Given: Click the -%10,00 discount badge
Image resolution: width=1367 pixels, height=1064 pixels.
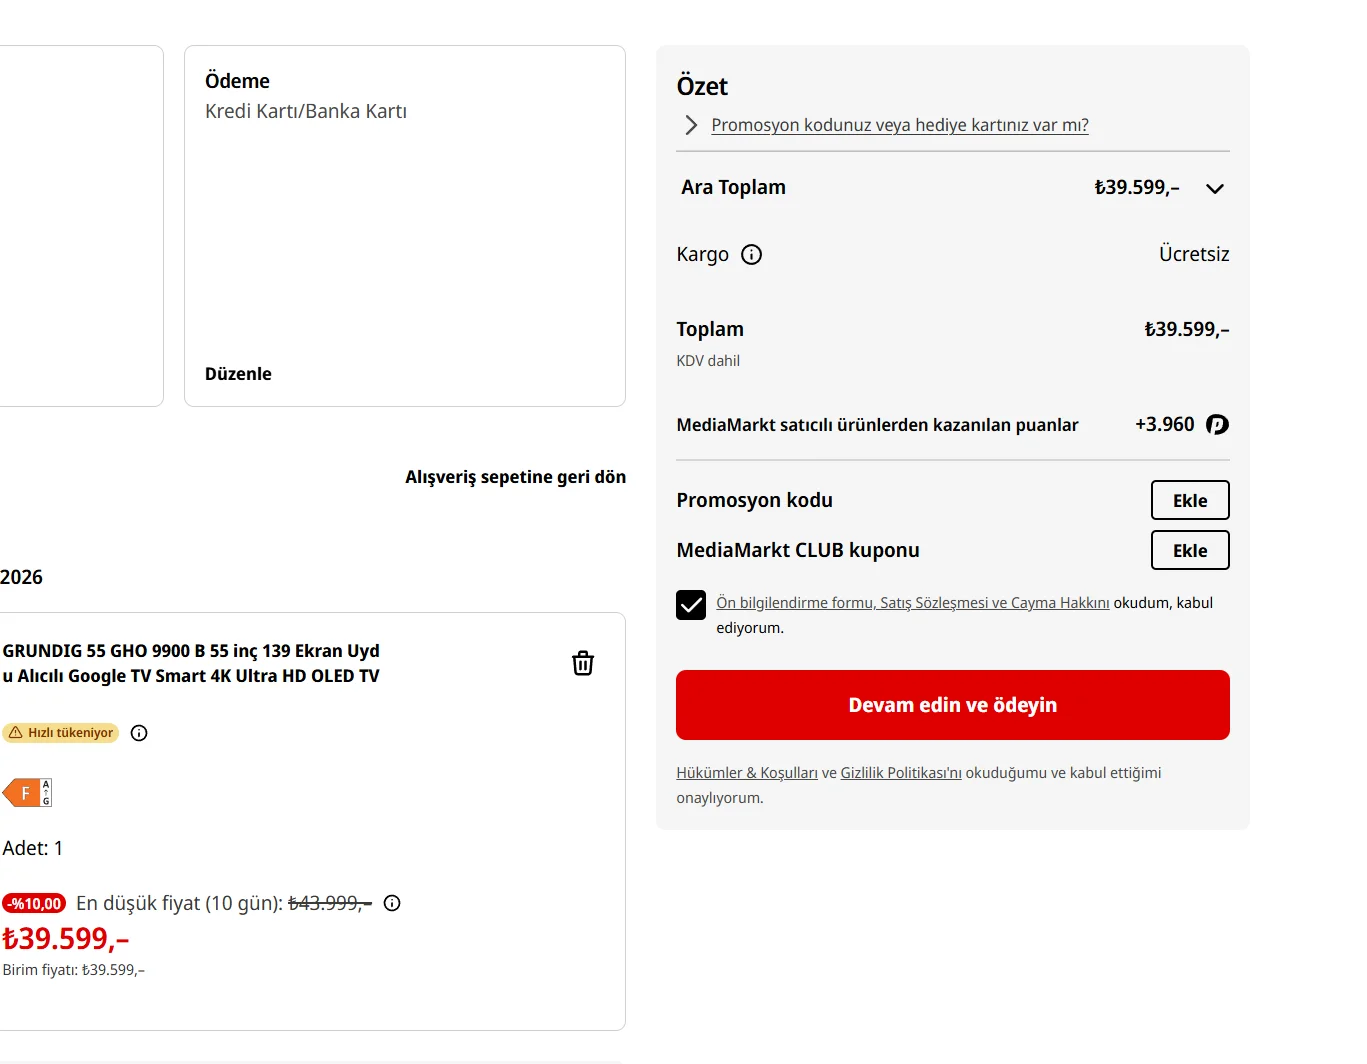Looking at the screenshot, I should pyautogui.click(x=34, y=904).
